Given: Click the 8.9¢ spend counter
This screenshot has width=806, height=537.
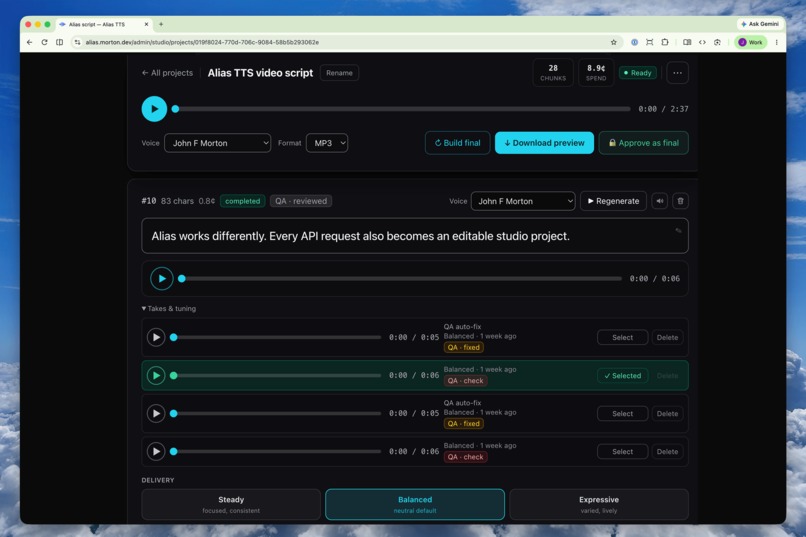Looking at the screenshot, I should click(596, 73).
